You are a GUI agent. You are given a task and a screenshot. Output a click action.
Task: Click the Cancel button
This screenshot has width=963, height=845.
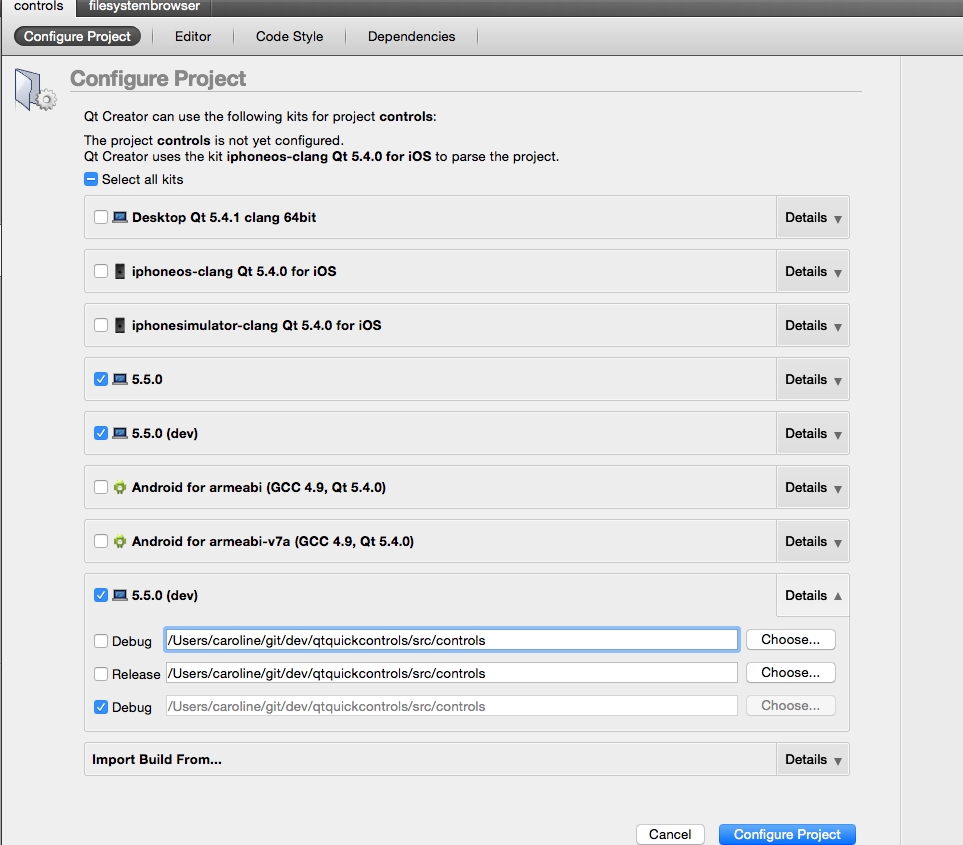tap(670, 834)
